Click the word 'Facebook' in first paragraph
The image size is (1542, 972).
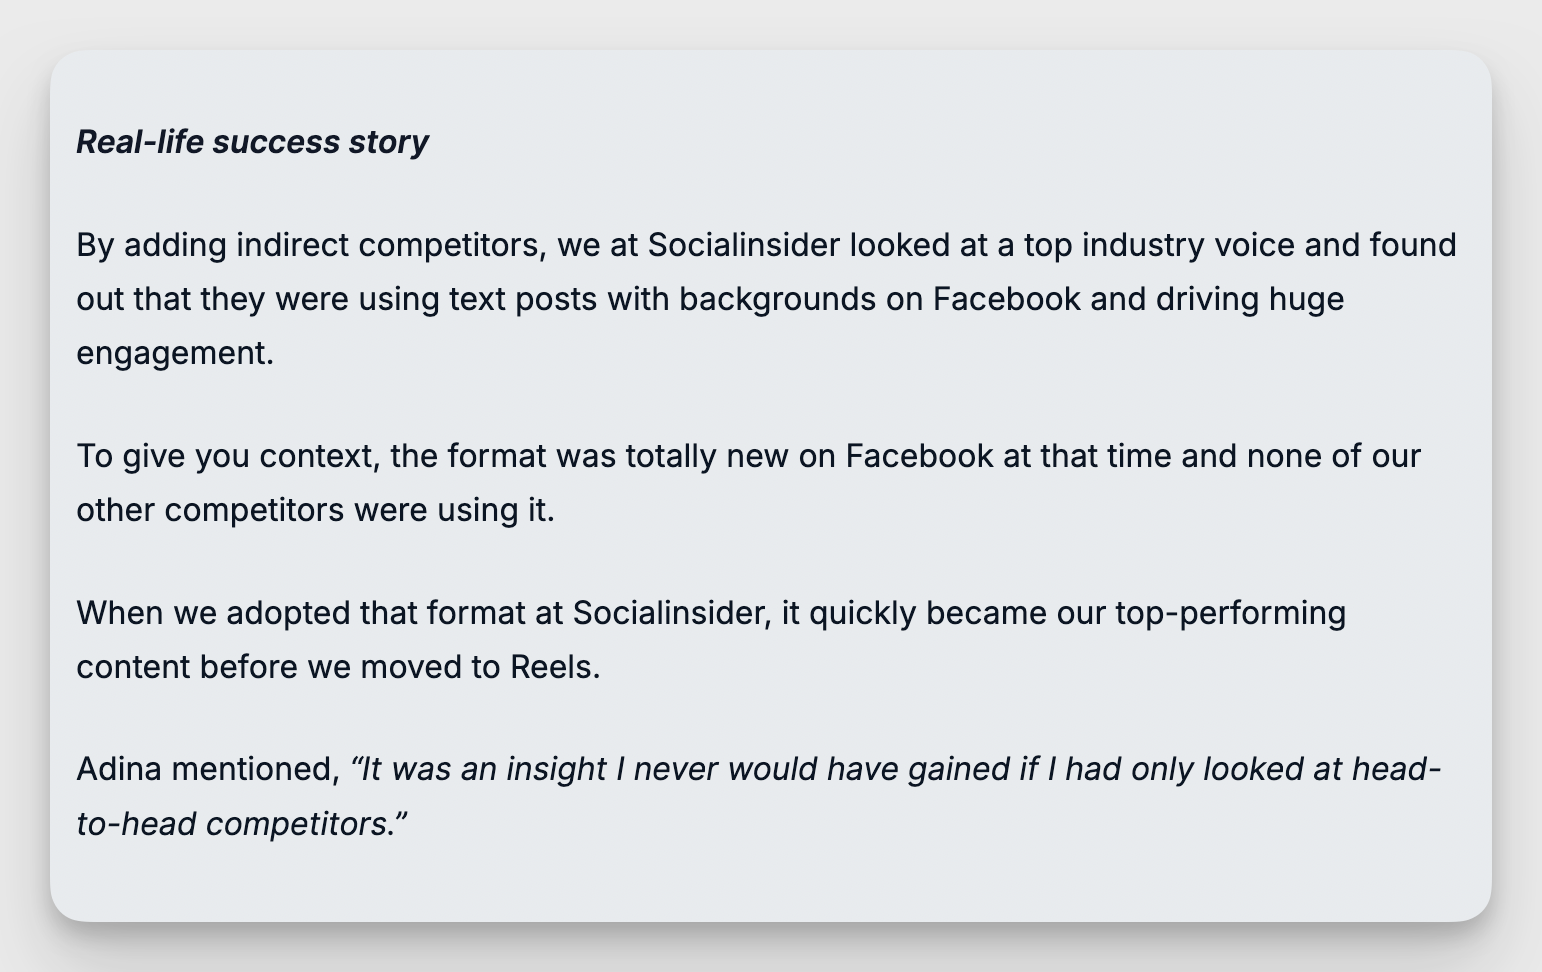[1006, 299]
